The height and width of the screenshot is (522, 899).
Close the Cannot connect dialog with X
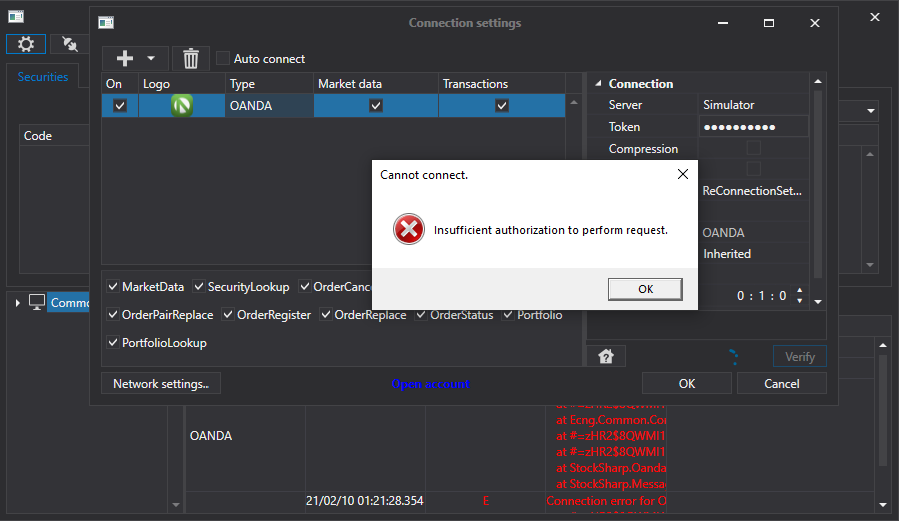[682, 175]
